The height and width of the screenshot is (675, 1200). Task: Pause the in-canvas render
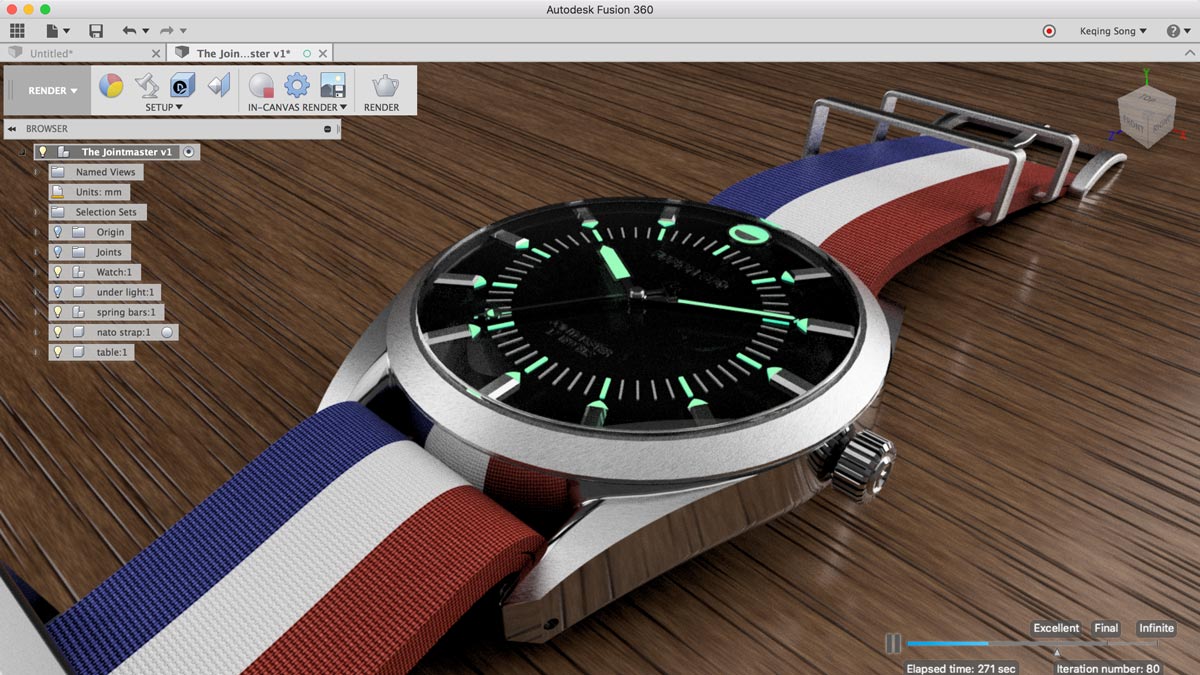coord(893,644)
